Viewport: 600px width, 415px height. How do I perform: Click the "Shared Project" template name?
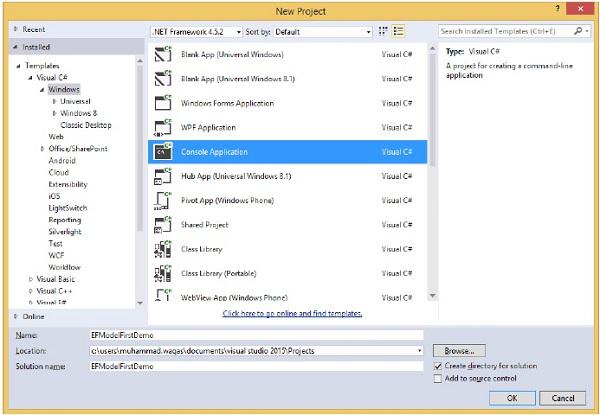click(205, 225)
